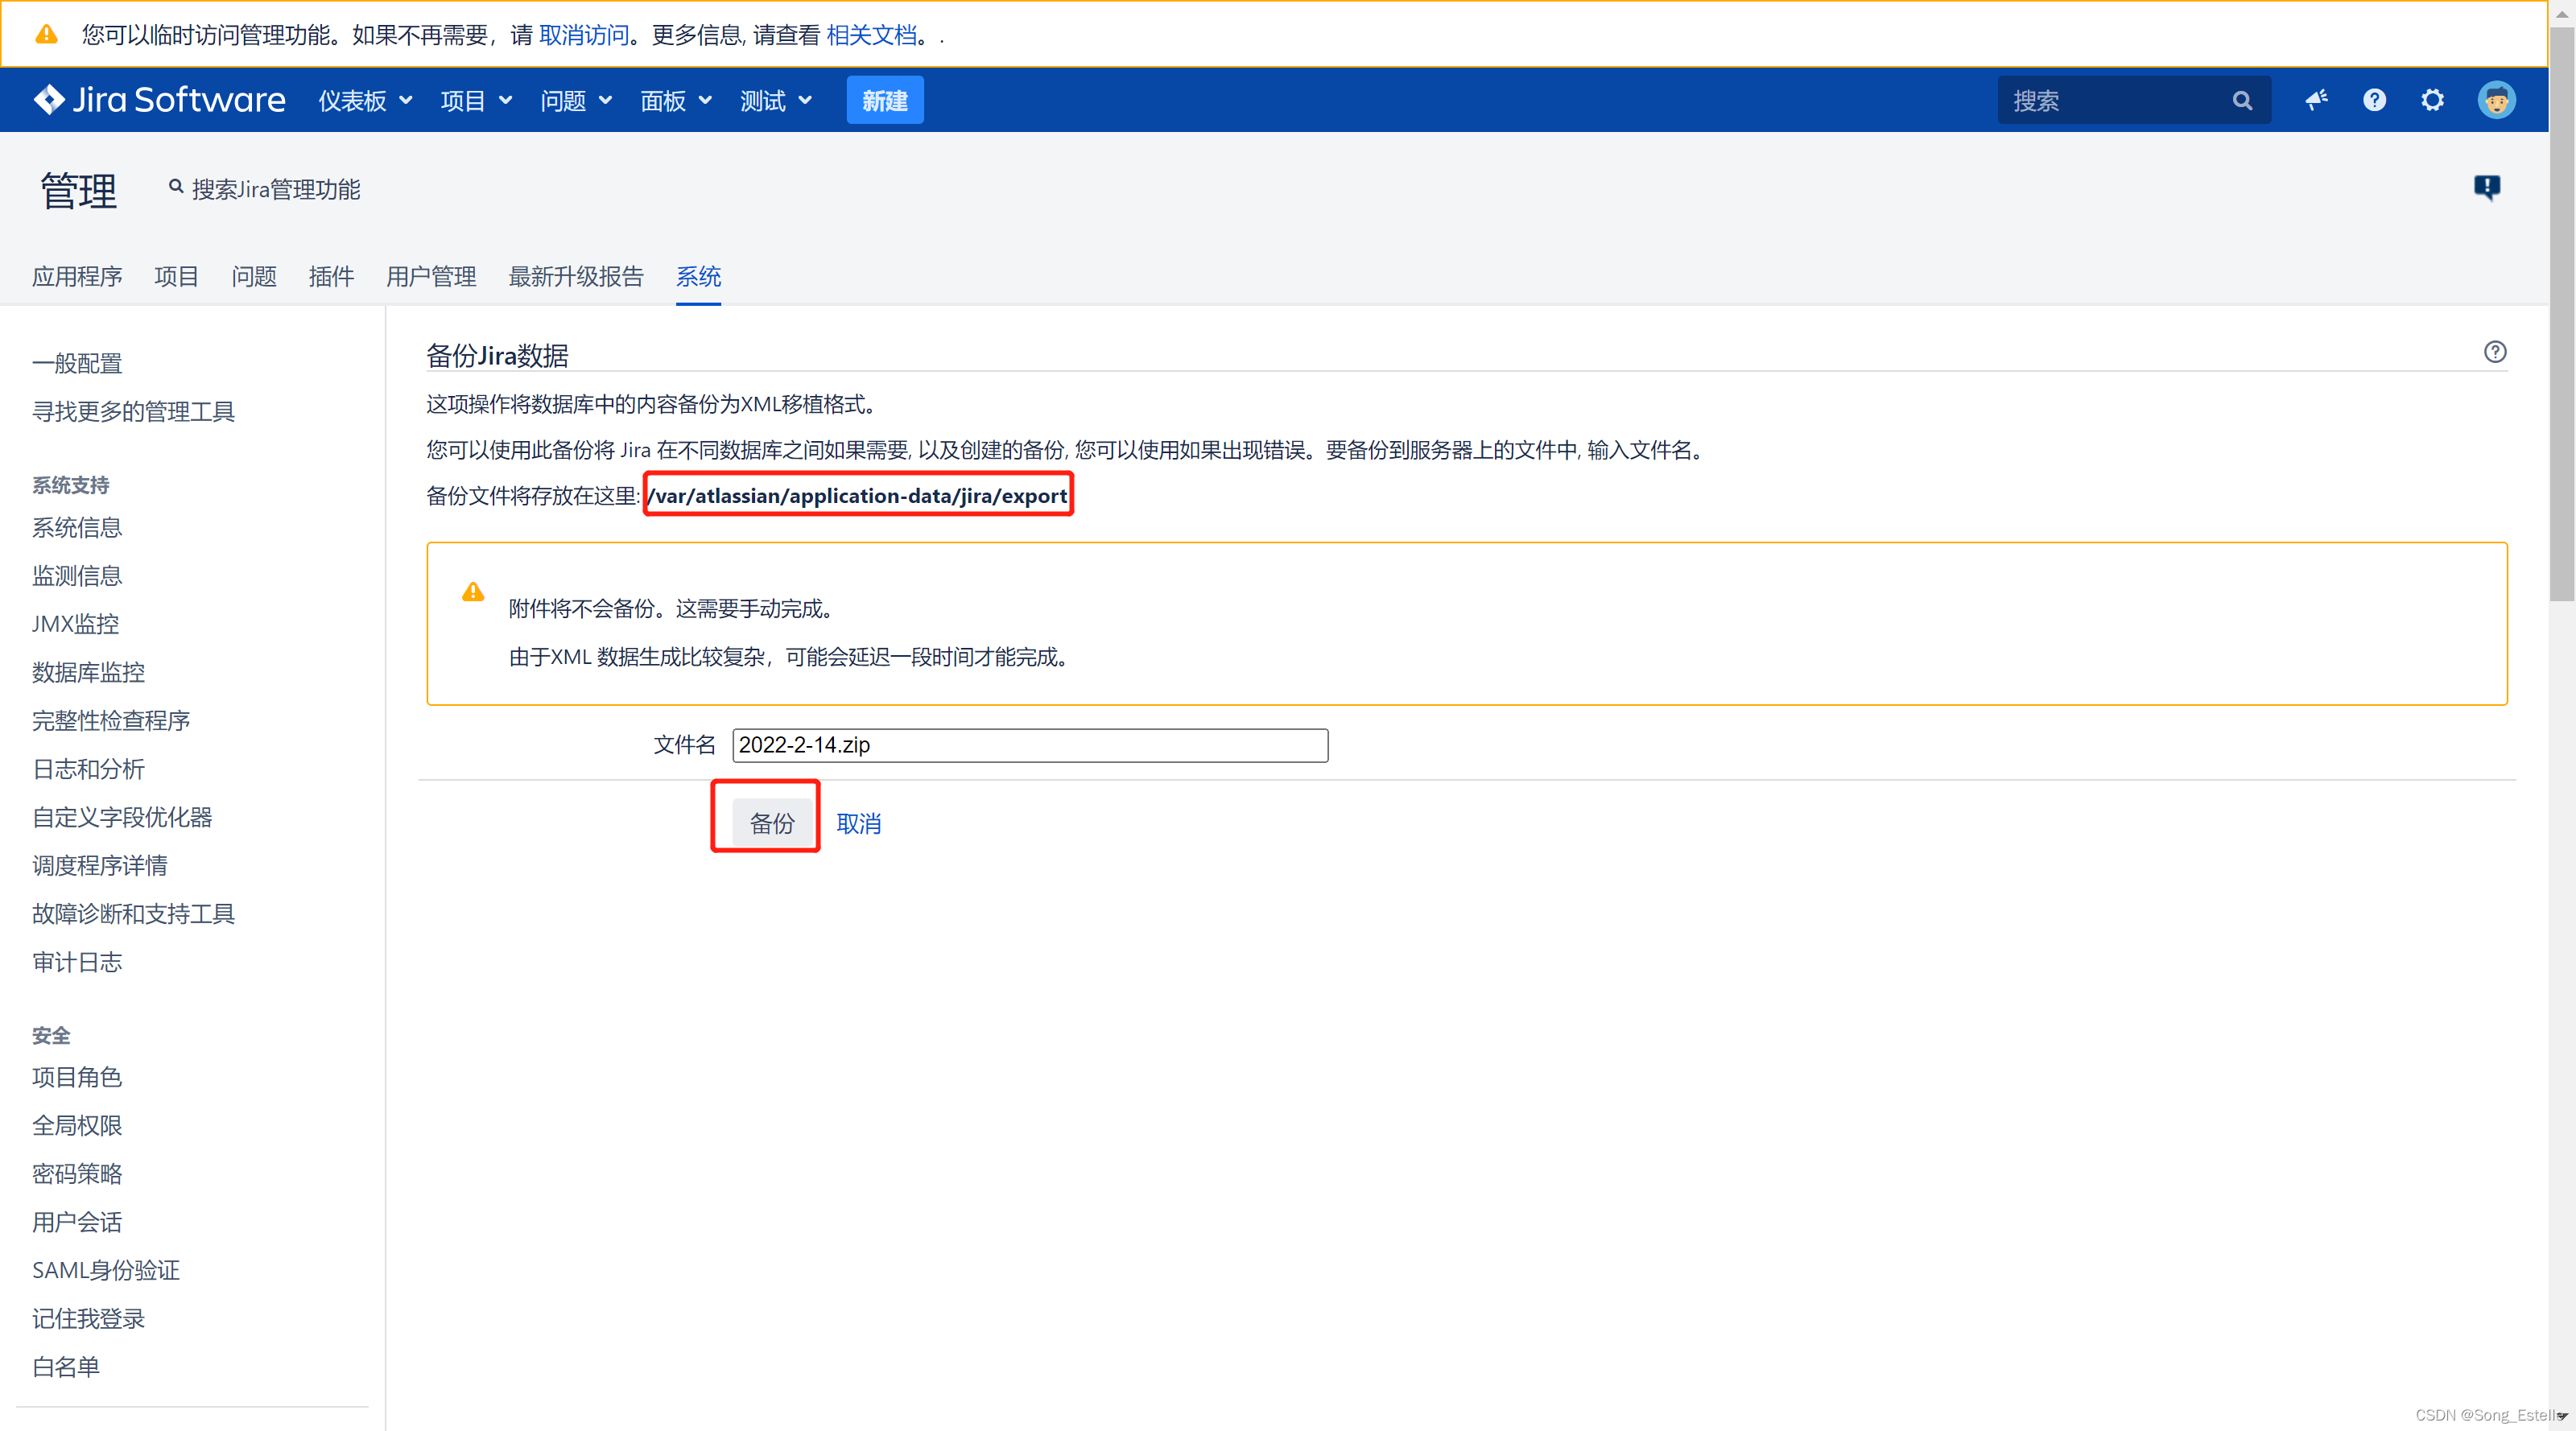Click the Jira Software logo
The height and width of the screenshot is (1431, 2576).
(160, 100)
